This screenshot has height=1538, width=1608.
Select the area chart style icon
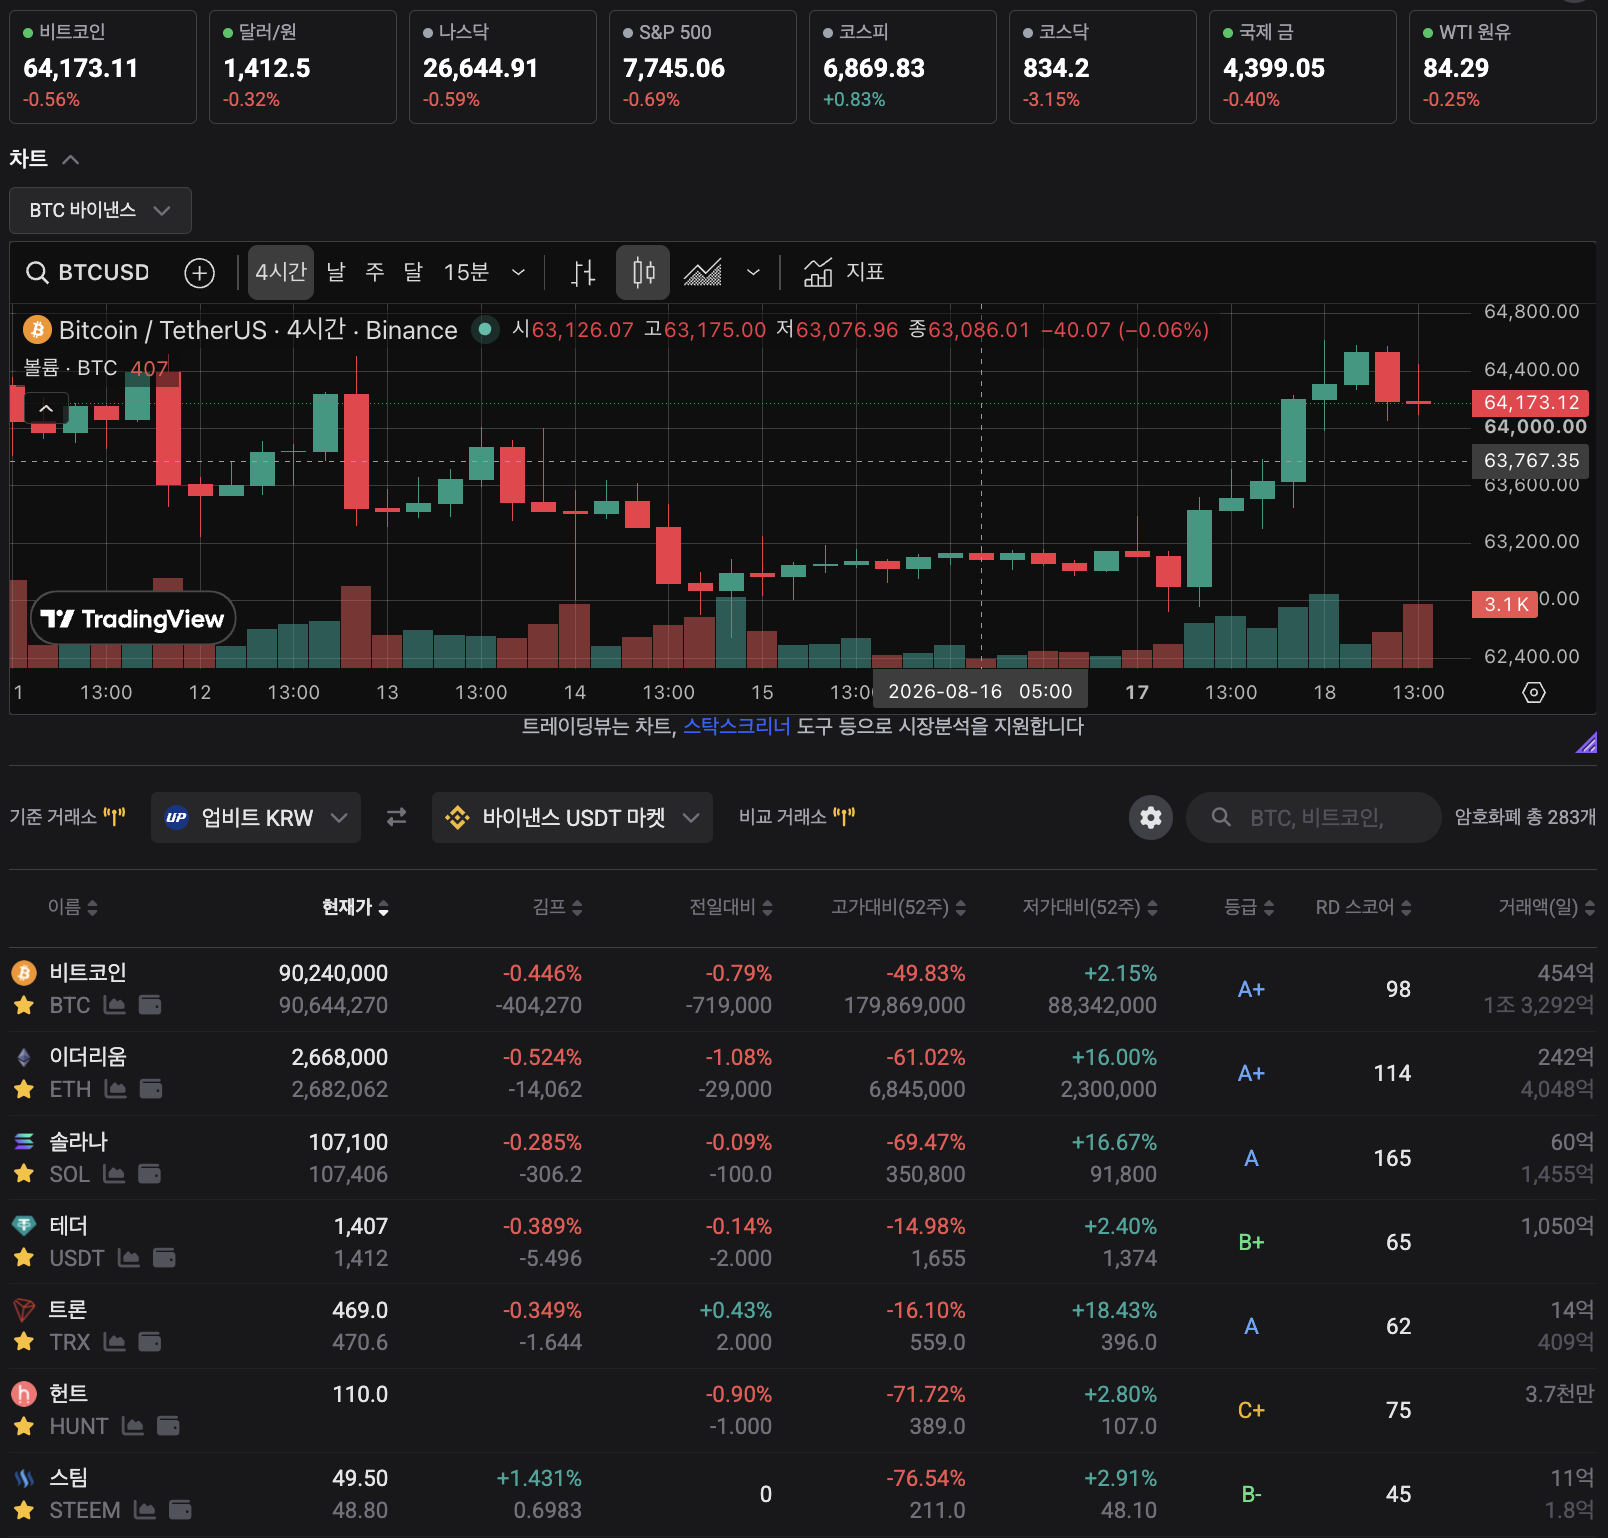pyautogui.click(x=702, y=272)
